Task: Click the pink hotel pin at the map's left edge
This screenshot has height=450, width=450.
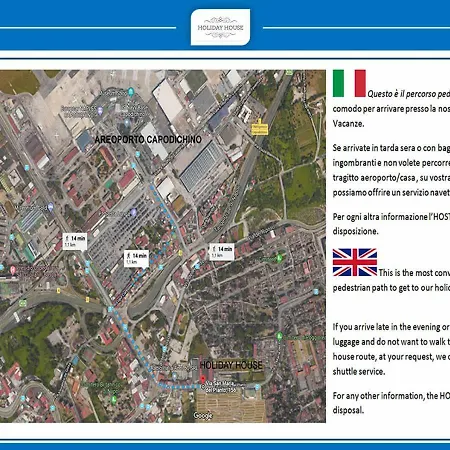Action: coord(13,269)
